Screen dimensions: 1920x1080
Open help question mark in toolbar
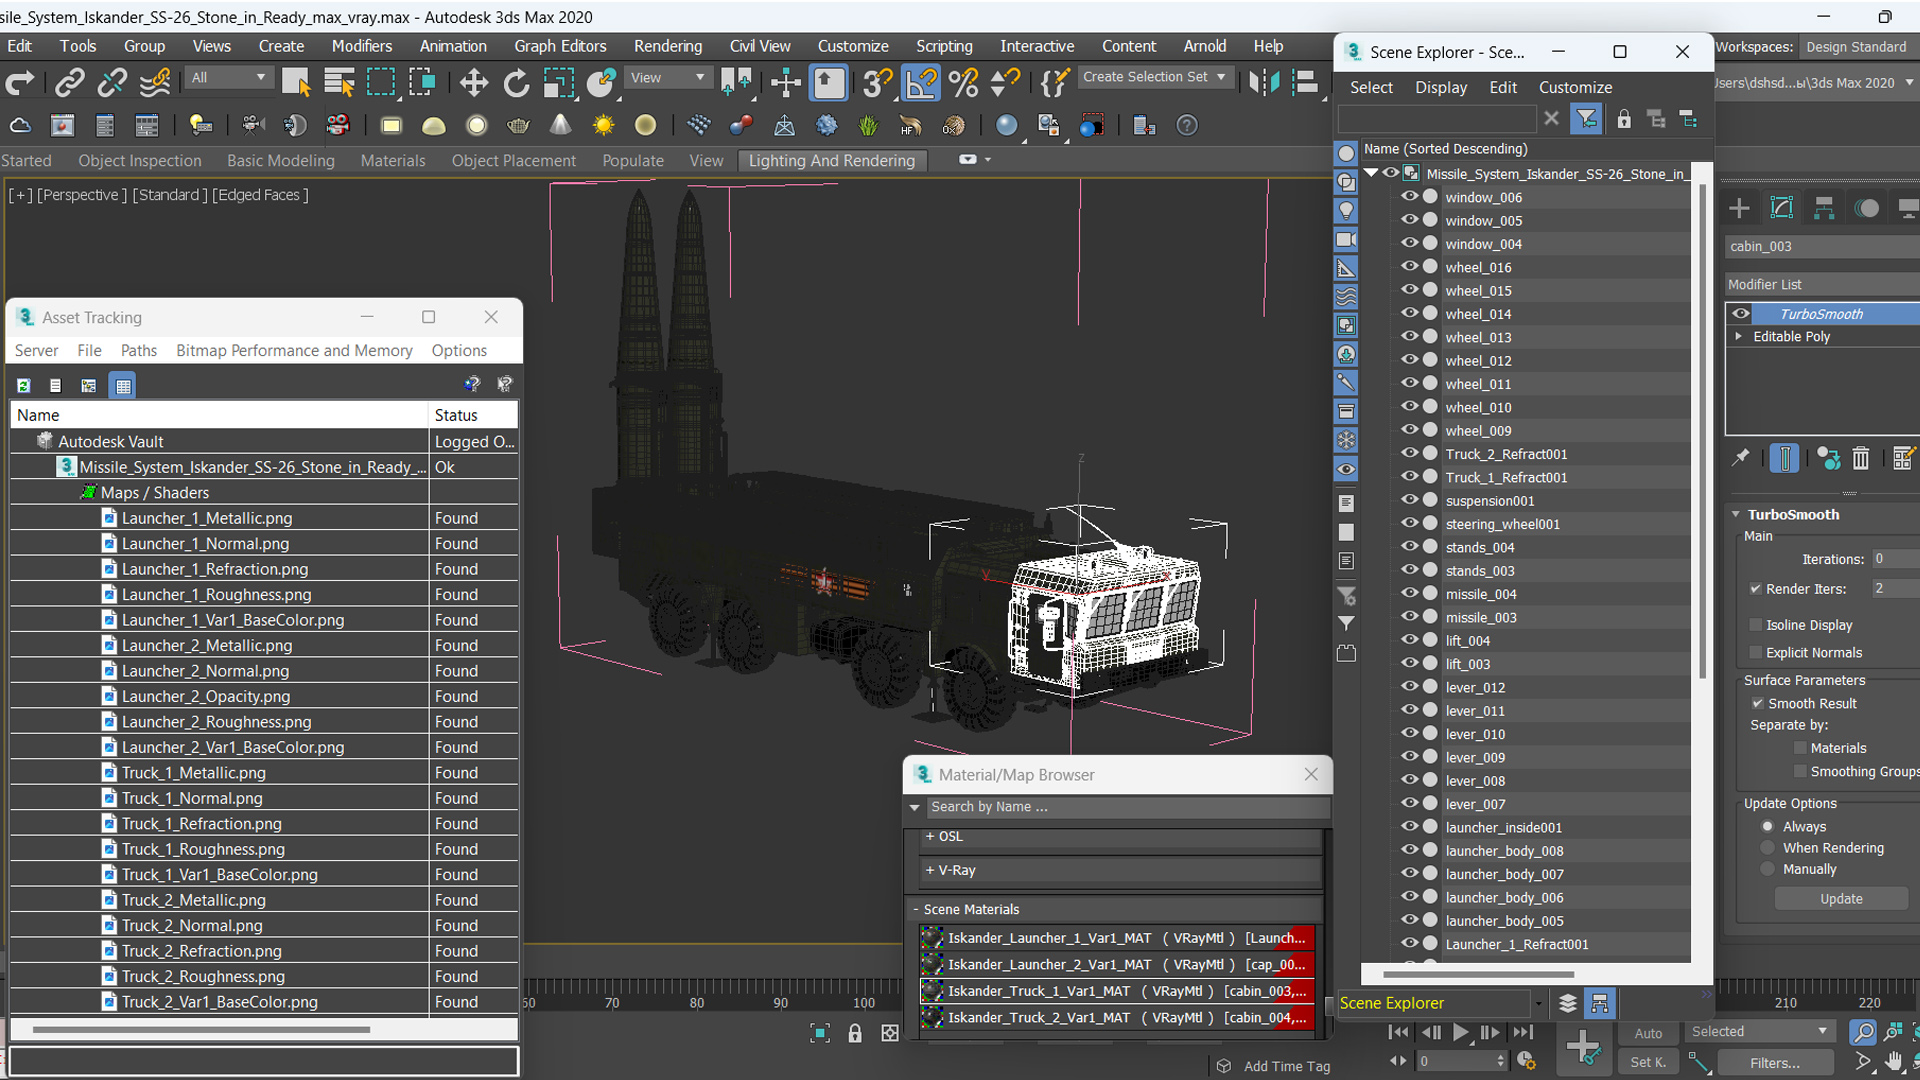coord(1186,125)
